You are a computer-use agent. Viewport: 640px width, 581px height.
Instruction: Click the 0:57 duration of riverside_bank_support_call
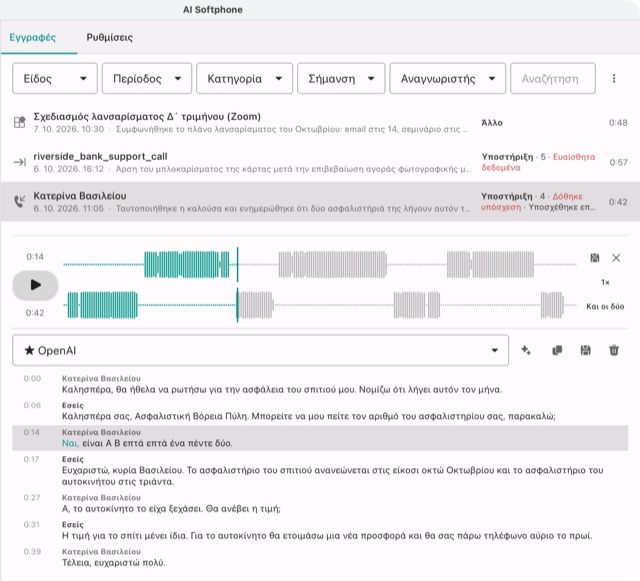pyautogui.click(x=618, y=163)
